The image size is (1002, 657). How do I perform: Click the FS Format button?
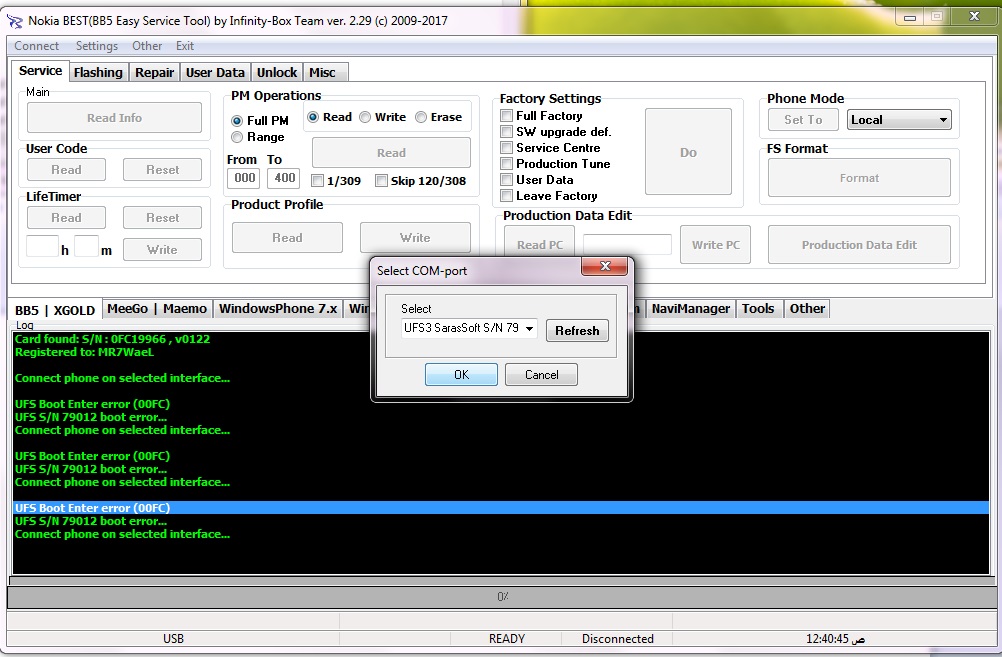(x=859, y=178)
